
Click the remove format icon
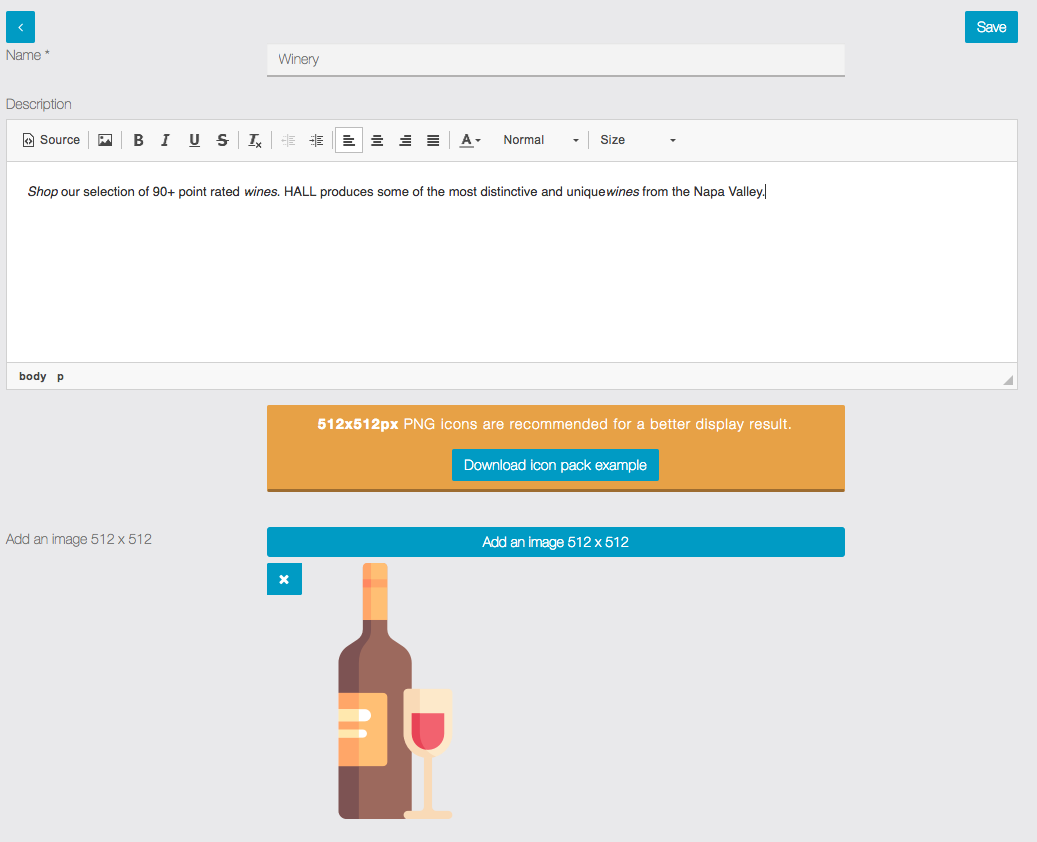point(255,140)
